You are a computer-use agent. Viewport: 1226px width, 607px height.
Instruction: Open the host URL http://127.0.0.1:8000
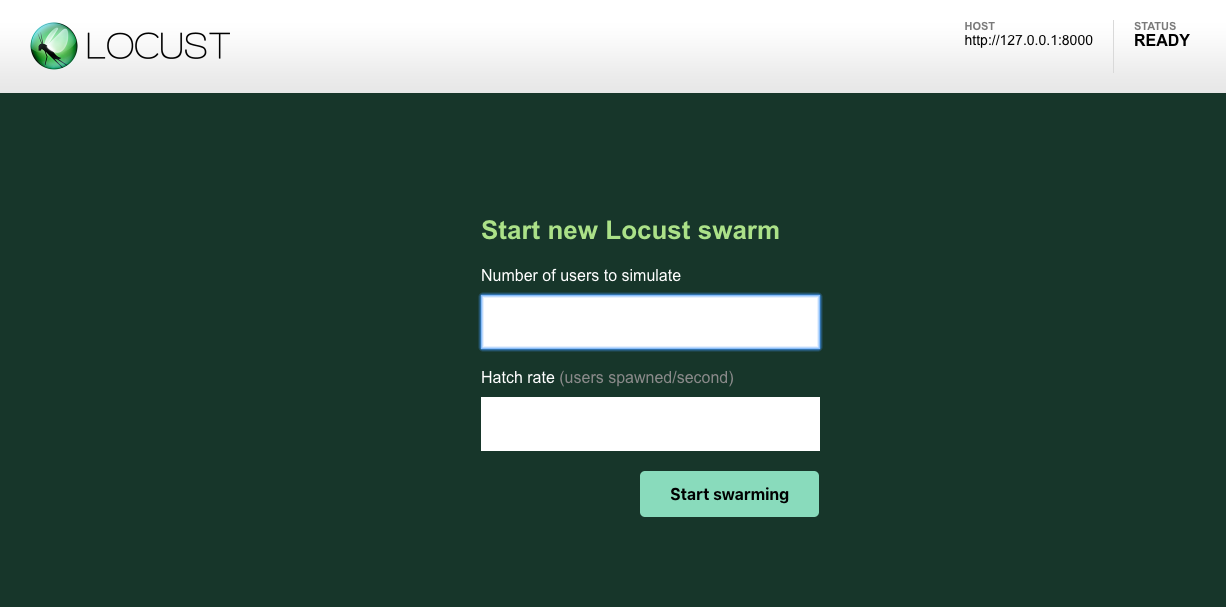click(1028, 41)
